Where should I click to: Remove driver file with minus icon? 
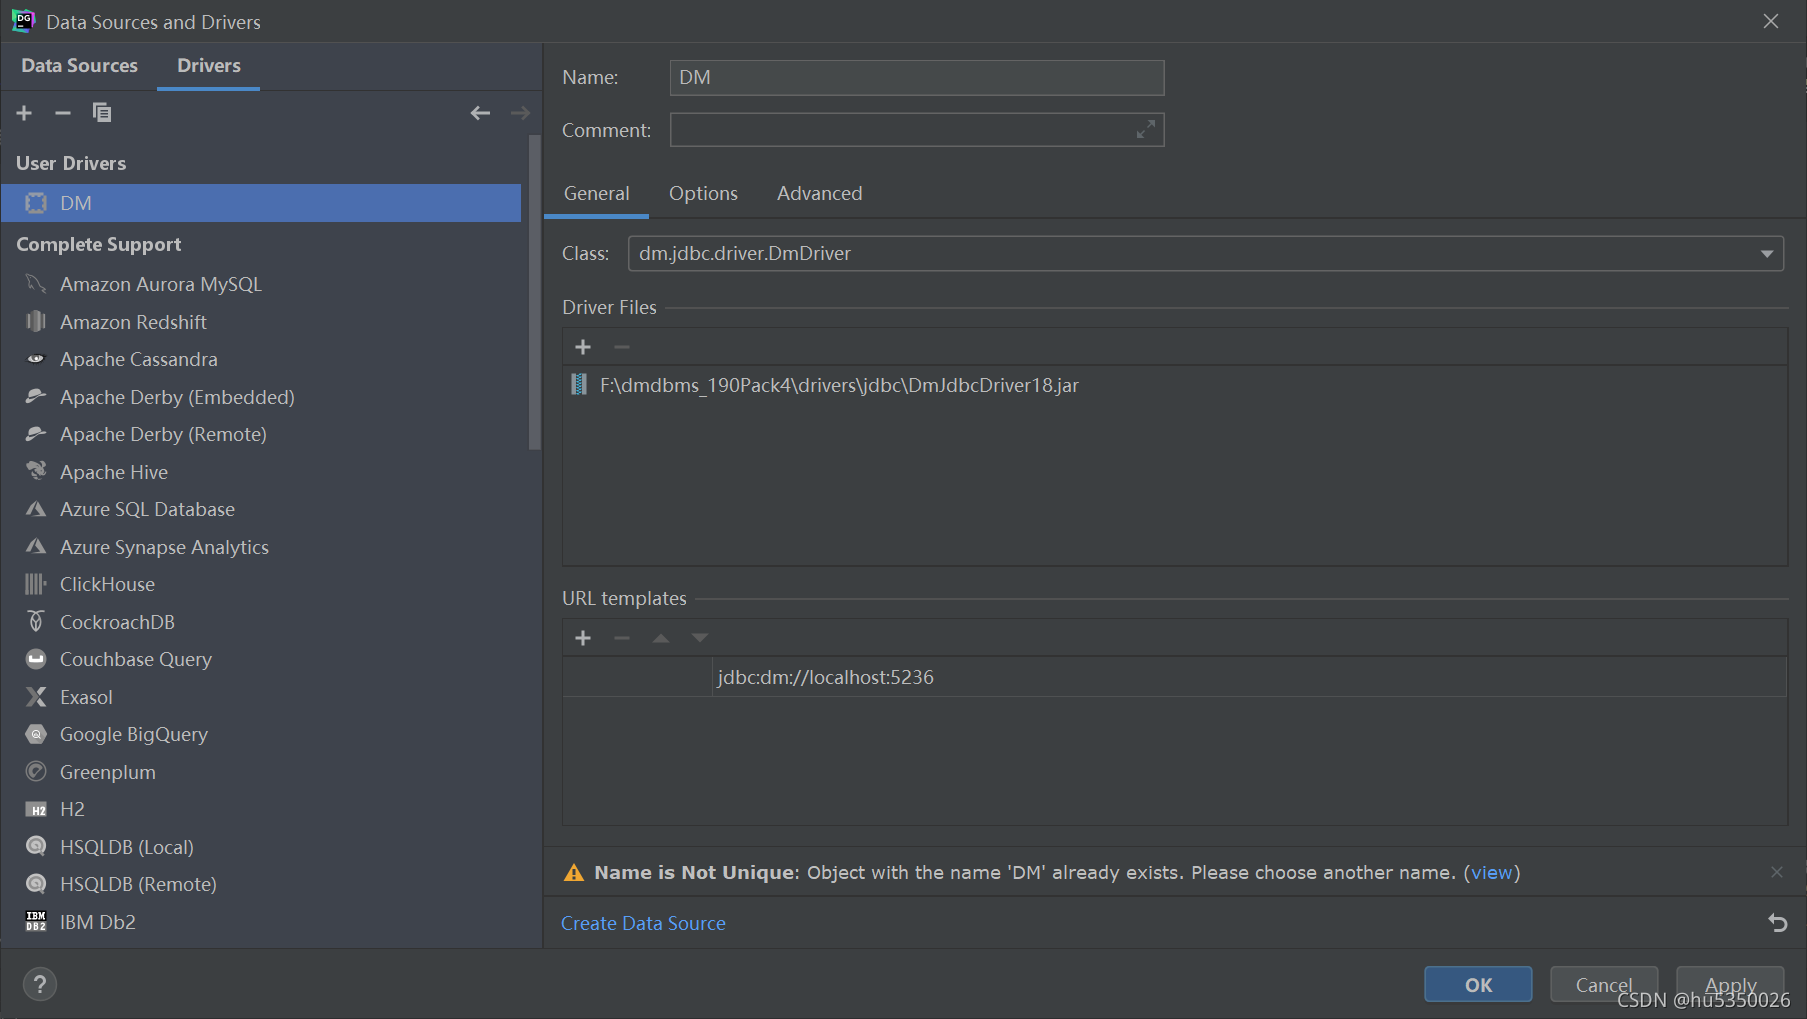tap(622, 347)
